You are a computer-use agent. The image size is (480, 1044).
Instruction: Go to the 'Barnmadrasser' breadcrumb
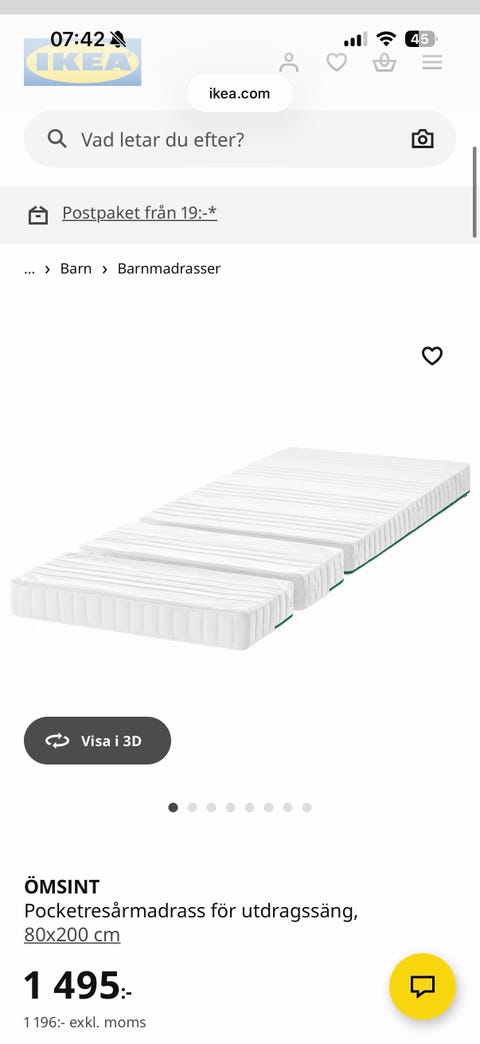tap(169, 269)
